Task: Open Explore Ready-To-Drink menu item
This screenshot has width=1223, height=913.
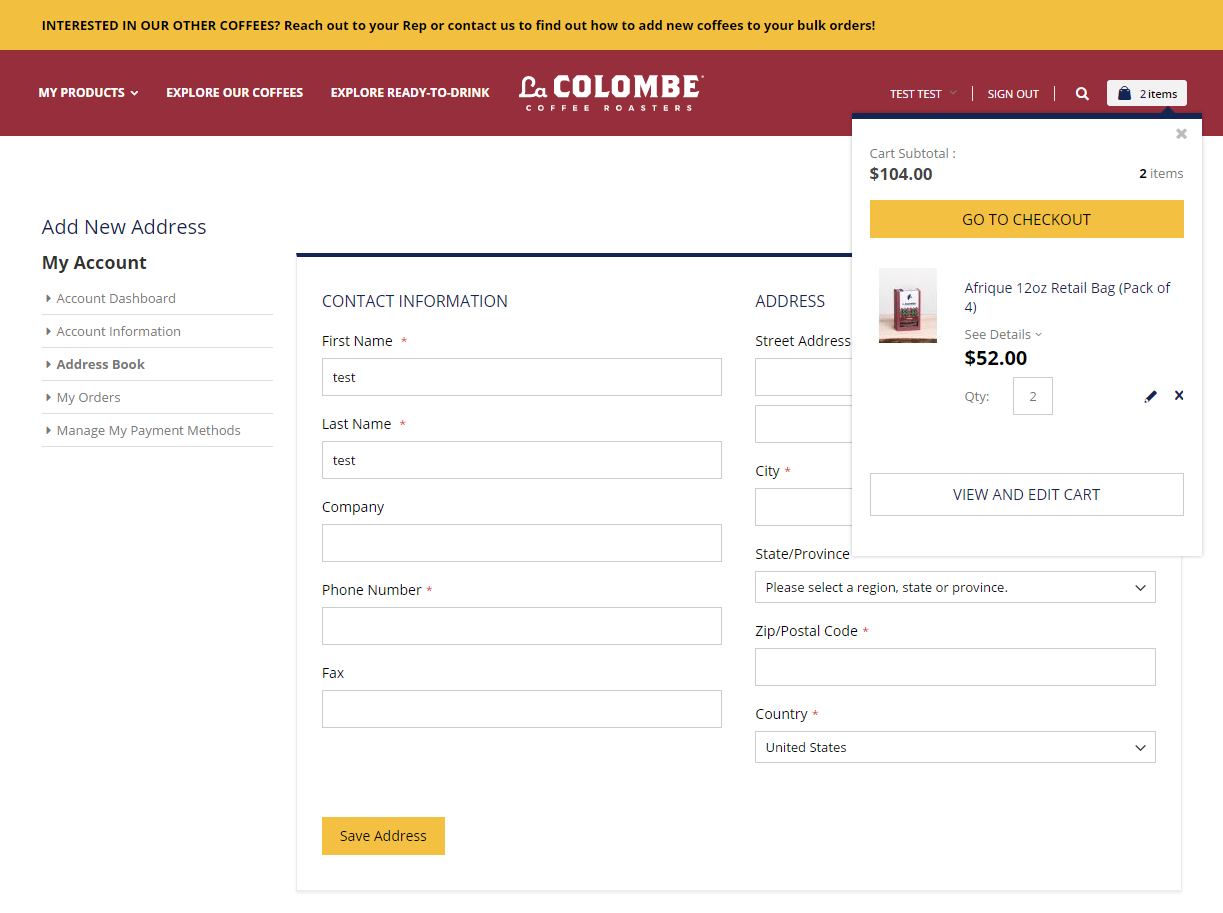Action: [410, 93]
